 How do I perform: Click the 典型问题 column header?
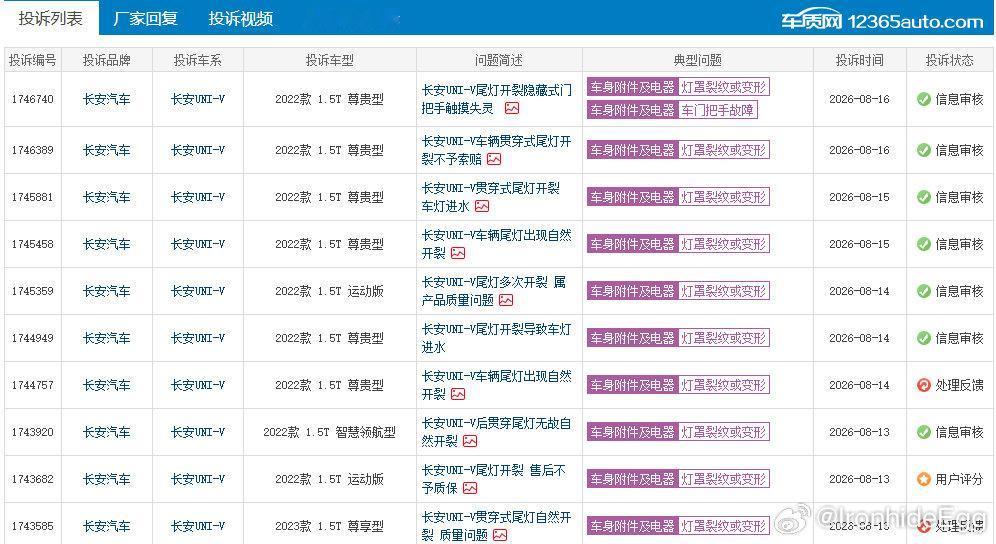pyautogui.click(x=697, y=60)
